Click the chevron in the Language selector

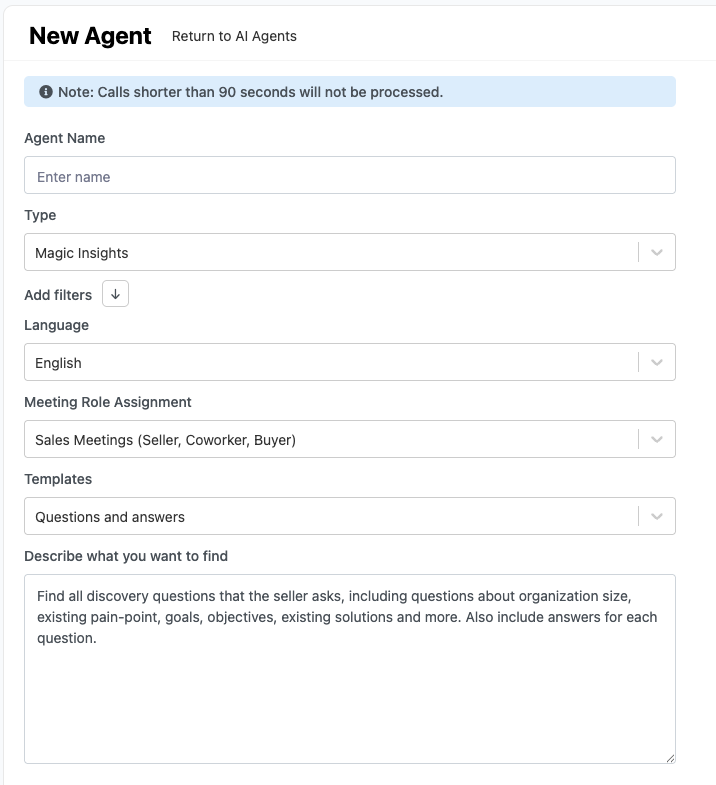point(657,363)
